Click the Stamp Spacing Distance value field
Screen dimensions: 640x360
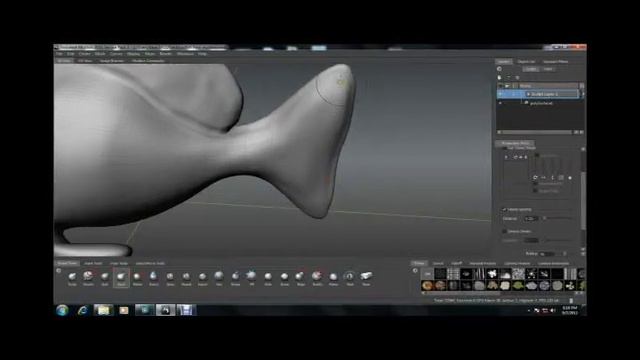coord(531,218)
